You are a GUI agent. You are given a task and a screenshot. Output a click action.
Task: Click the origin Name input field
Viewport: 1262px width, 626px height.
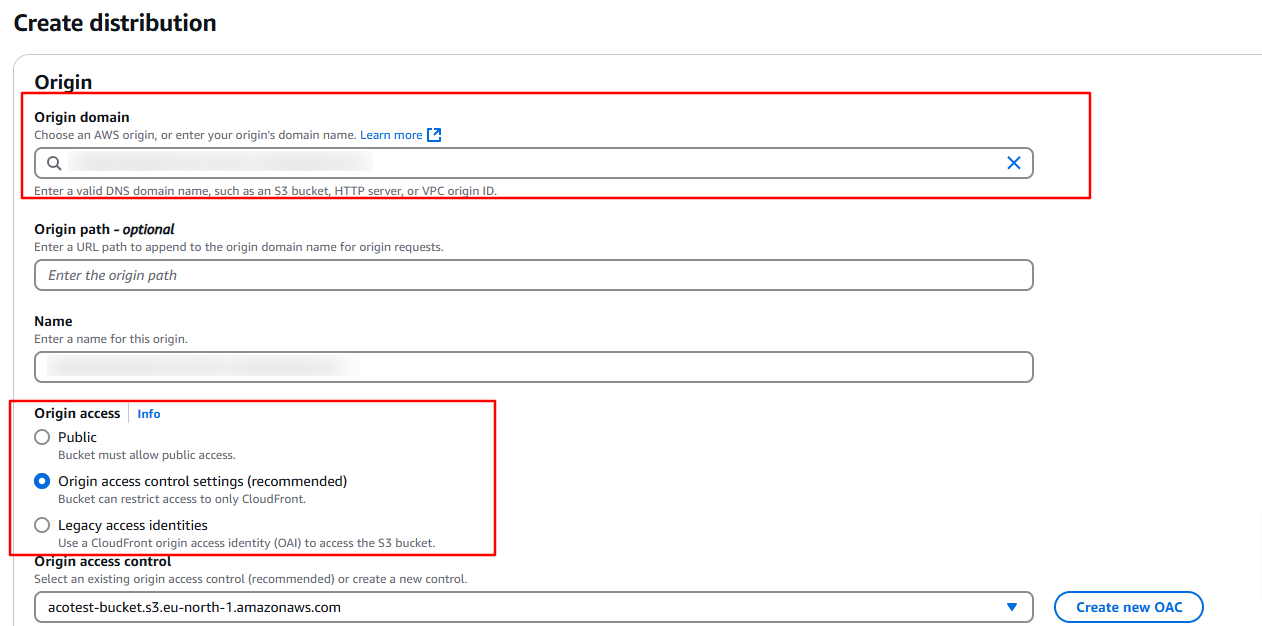533,367
